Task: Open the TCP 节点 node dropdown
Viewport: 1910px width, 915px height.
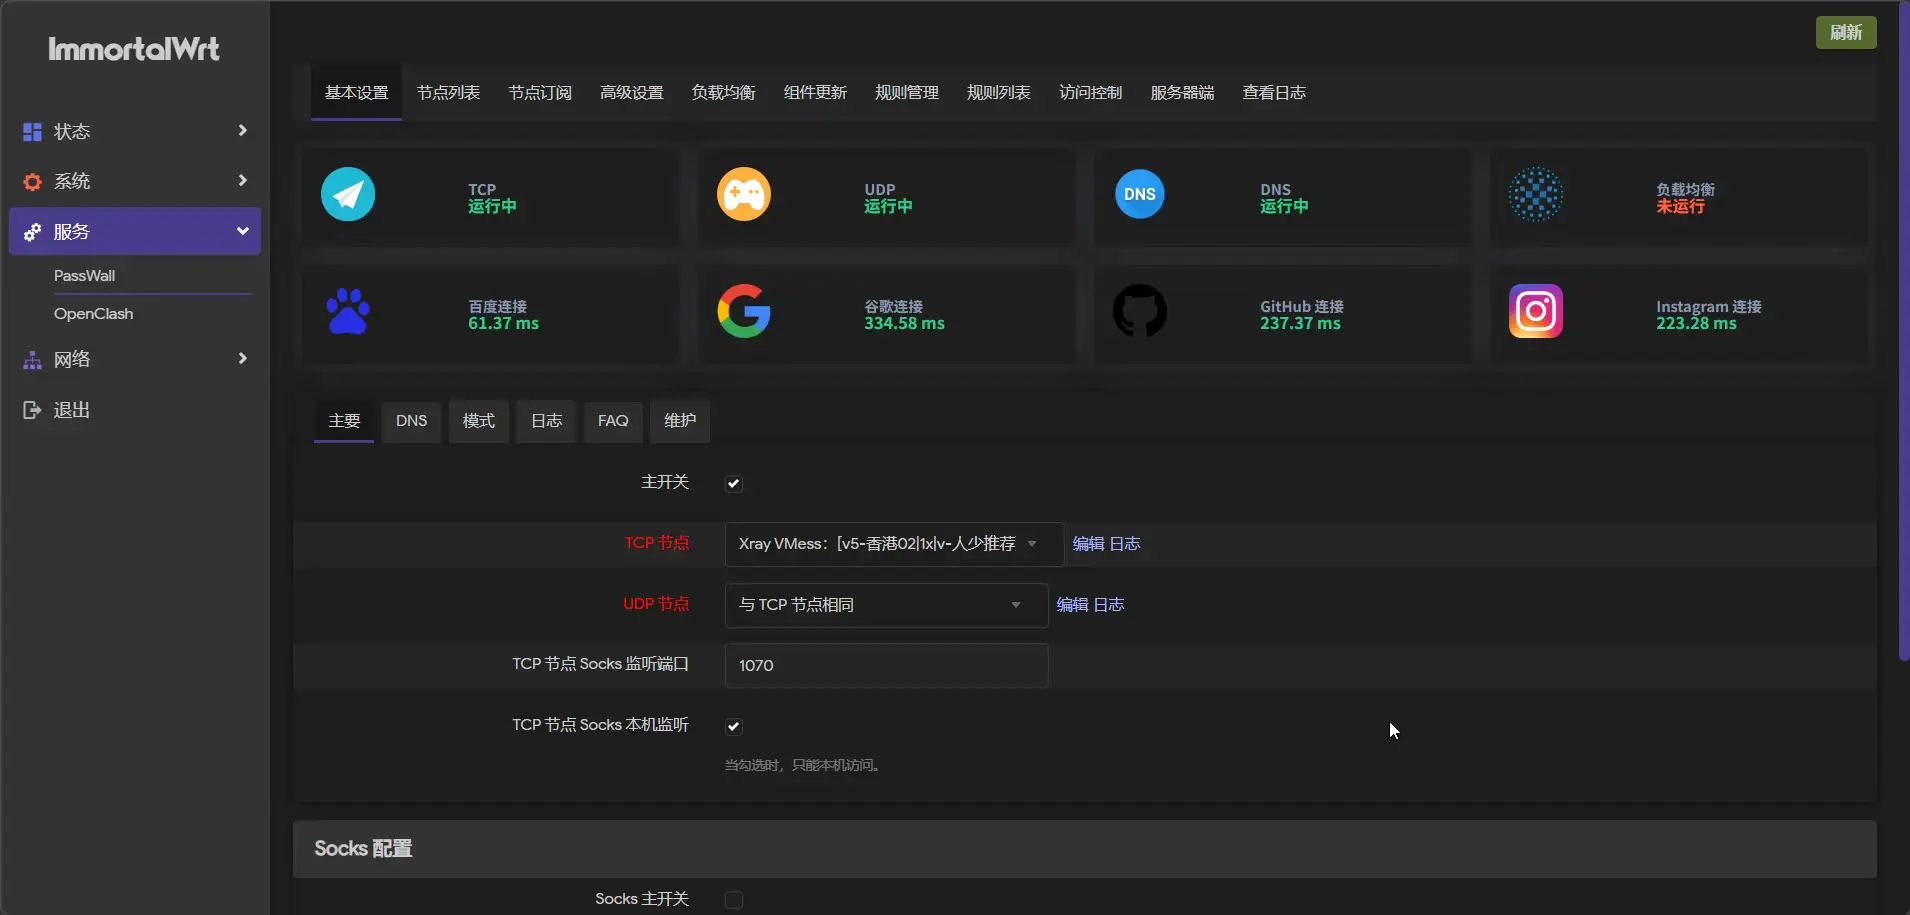Action: coord(893,544)
